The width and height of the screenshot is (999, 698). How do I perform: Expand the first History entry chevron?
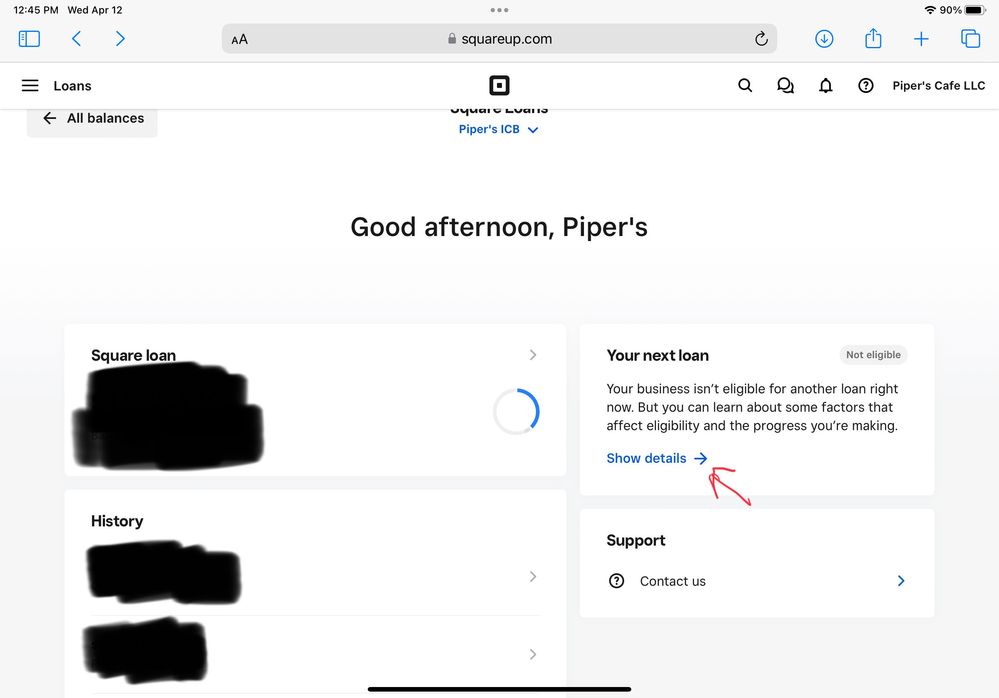click(533, 576)
